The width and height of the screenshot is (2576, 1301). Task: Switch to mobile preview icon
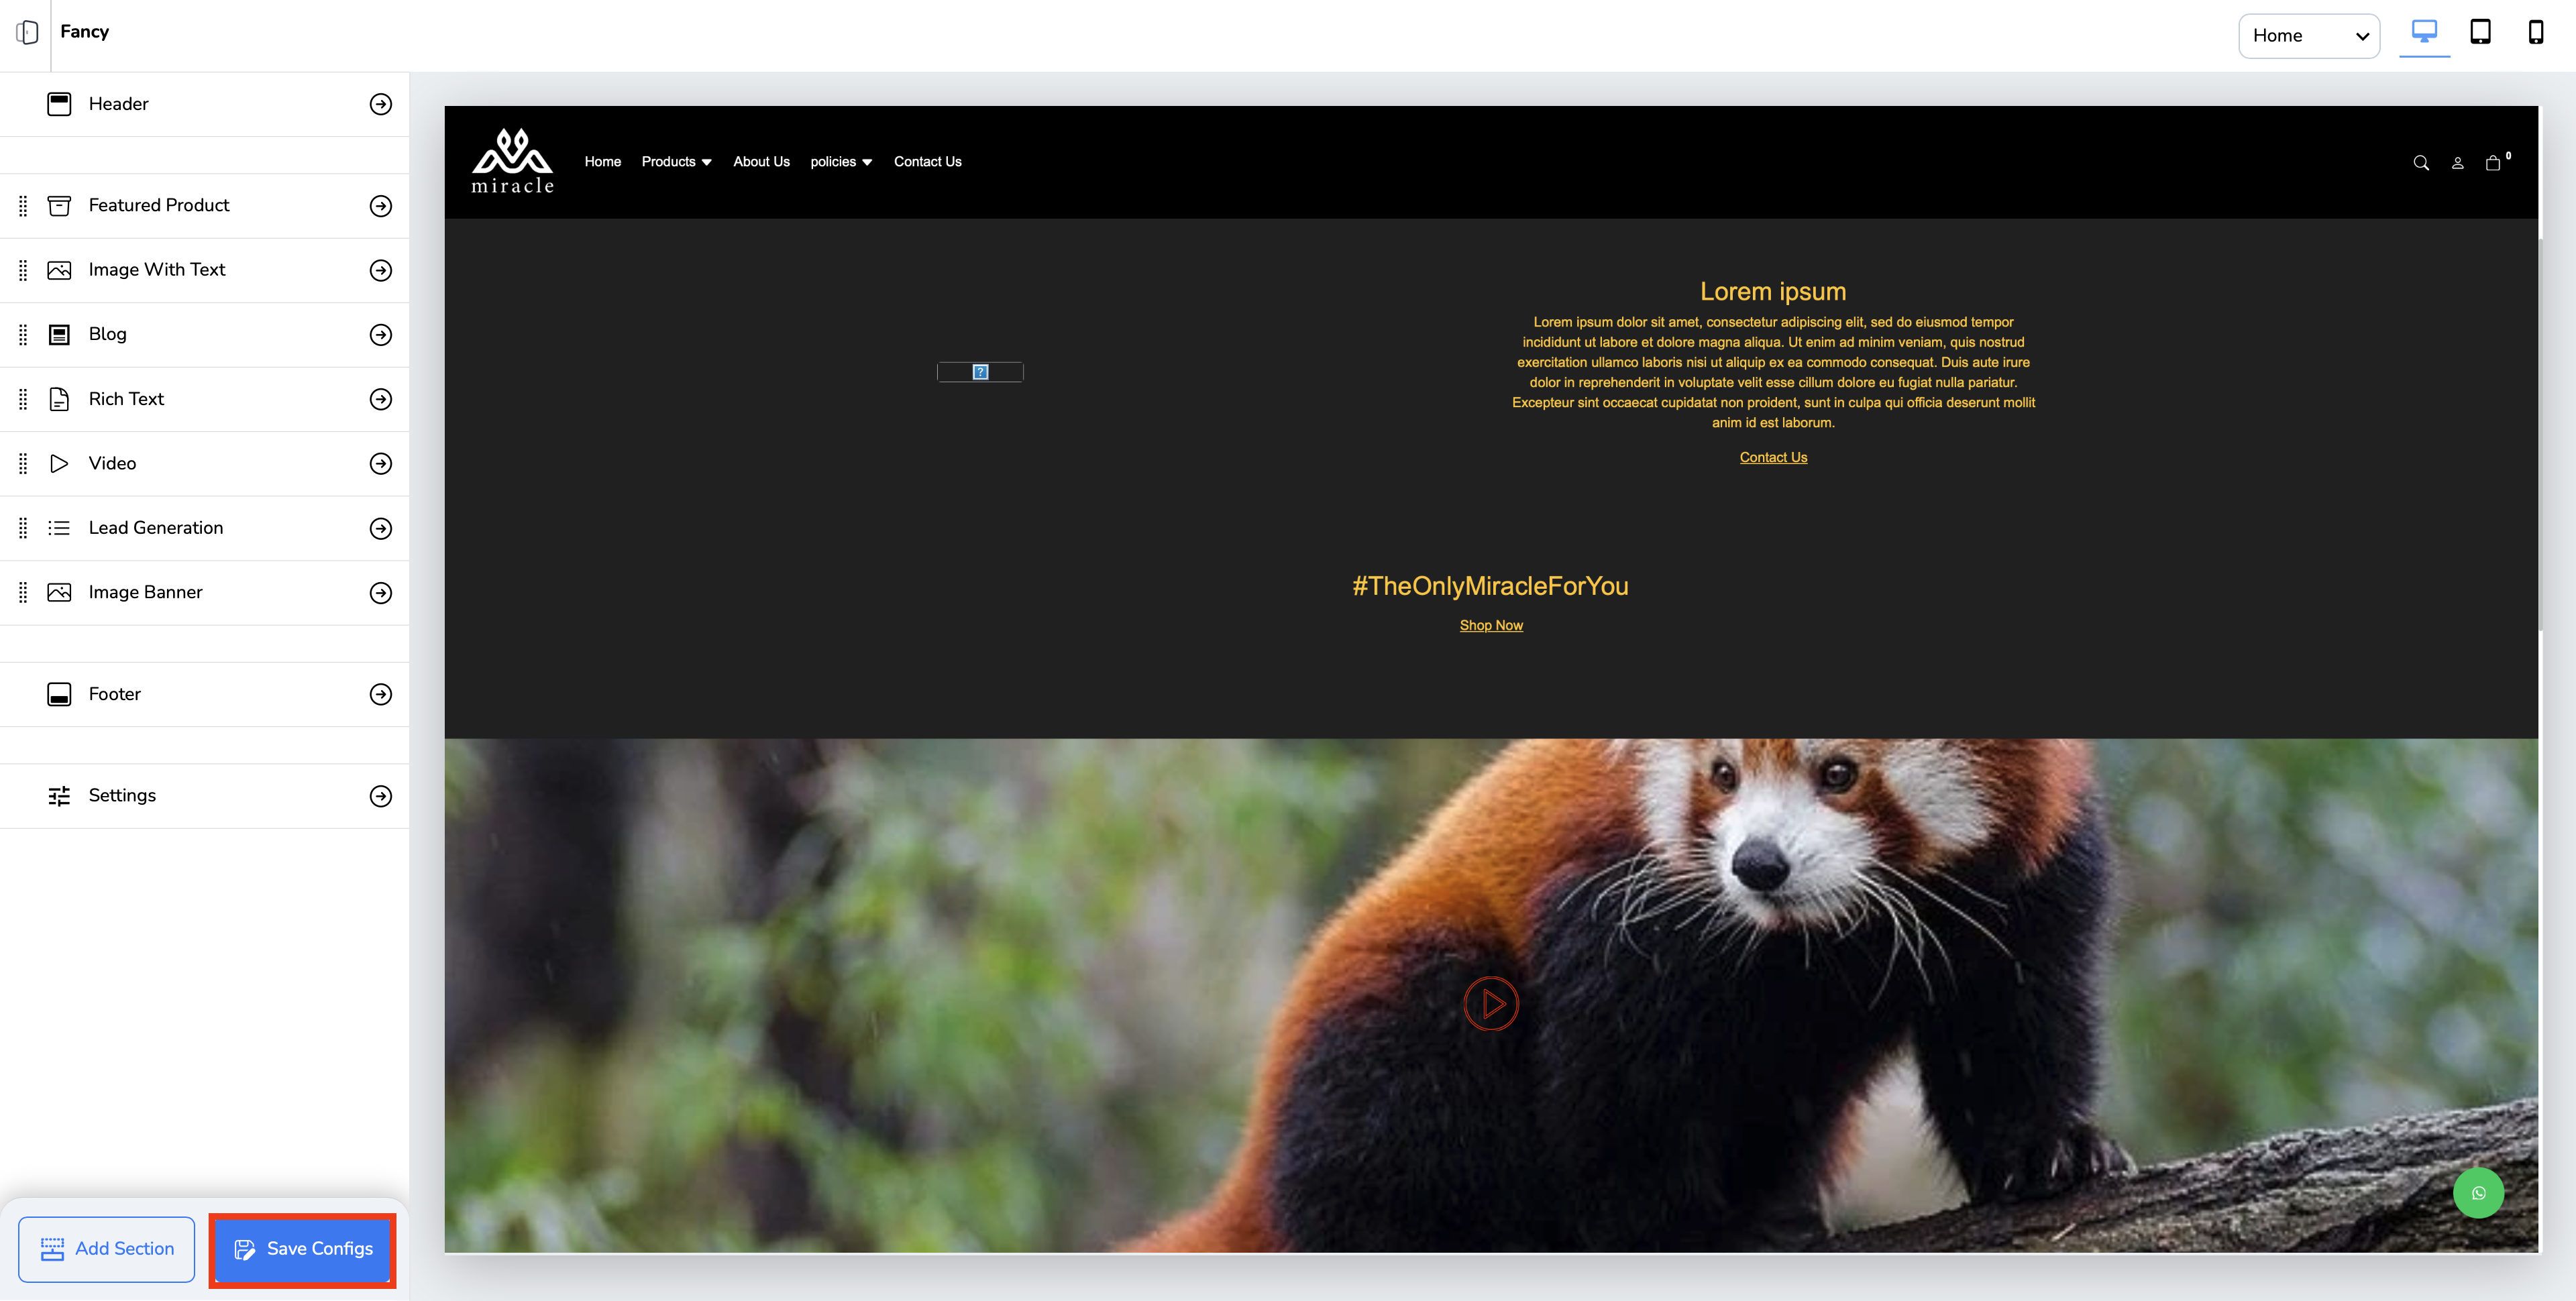pos(2535,32)
